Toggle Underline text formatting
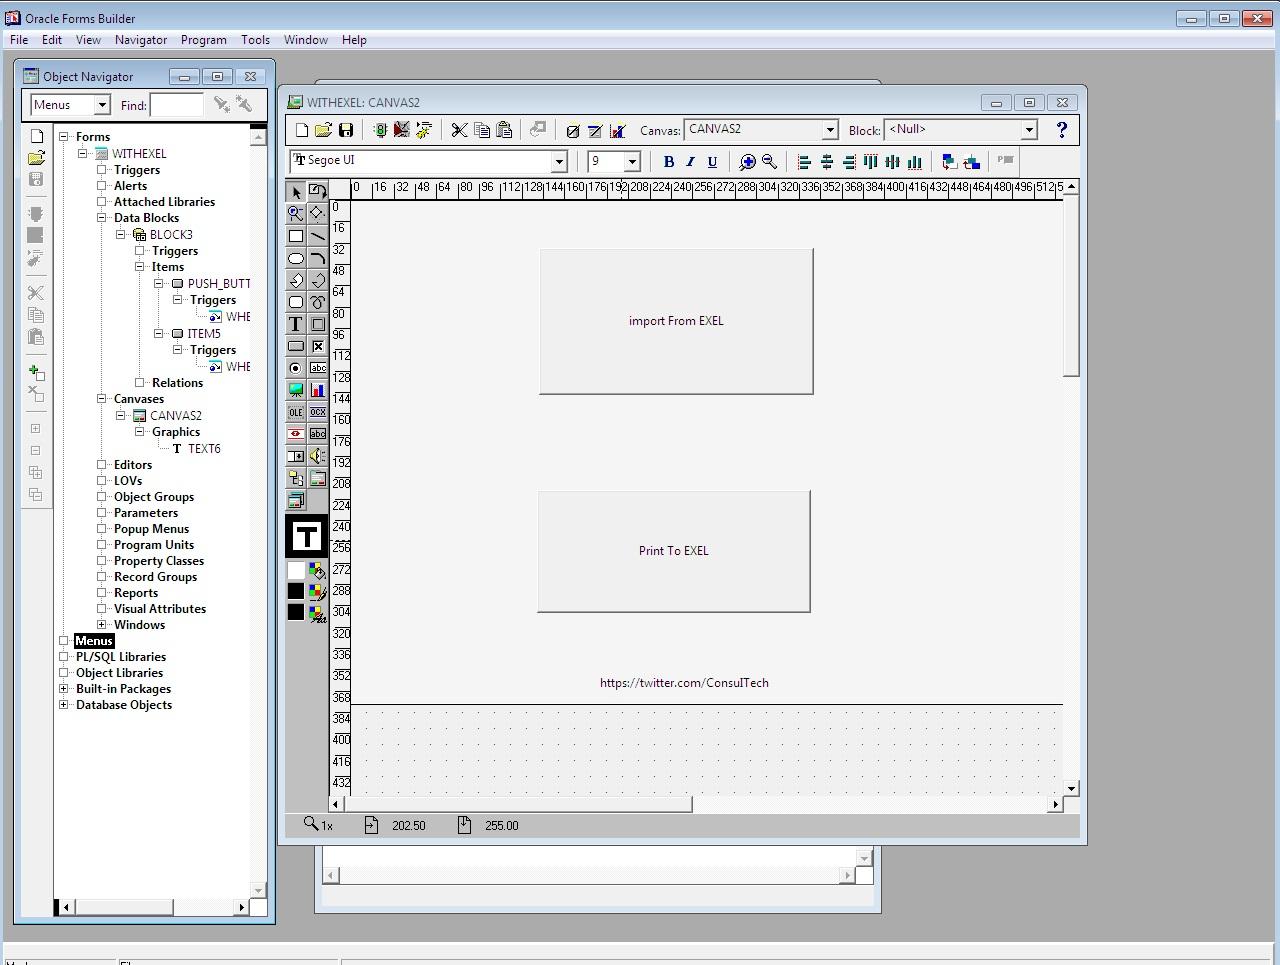The image size is (1280, 965). pos(712,162)
